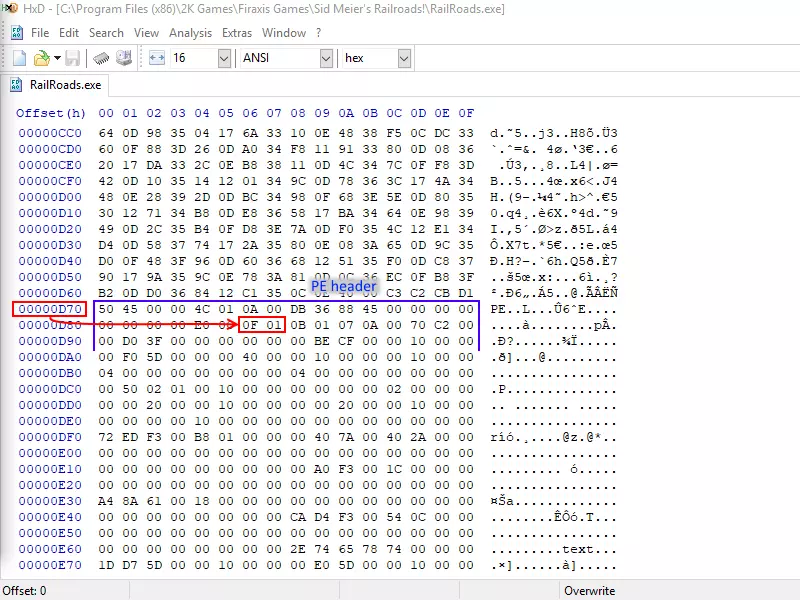Click decoded text 'rió.¸....@z.@*..'
Image resolution: width=800 pixels, height=600 pixels.
[x=554, y=437]
